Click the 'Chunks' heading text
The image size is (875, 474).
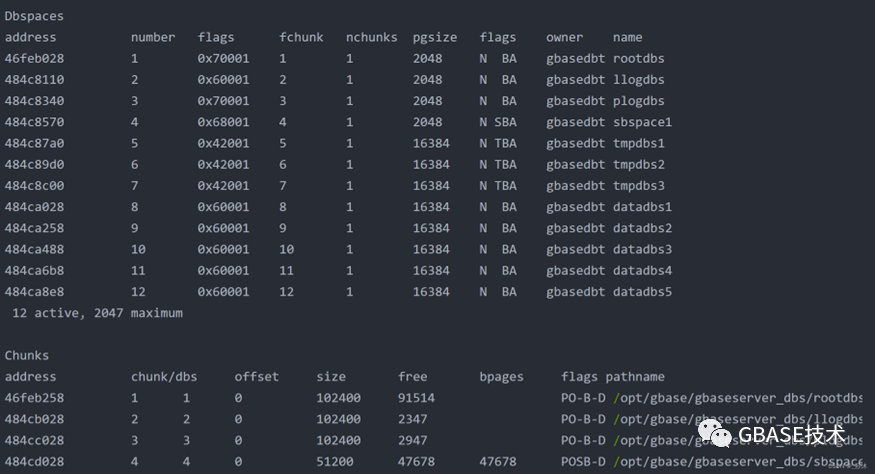point(27,356)
